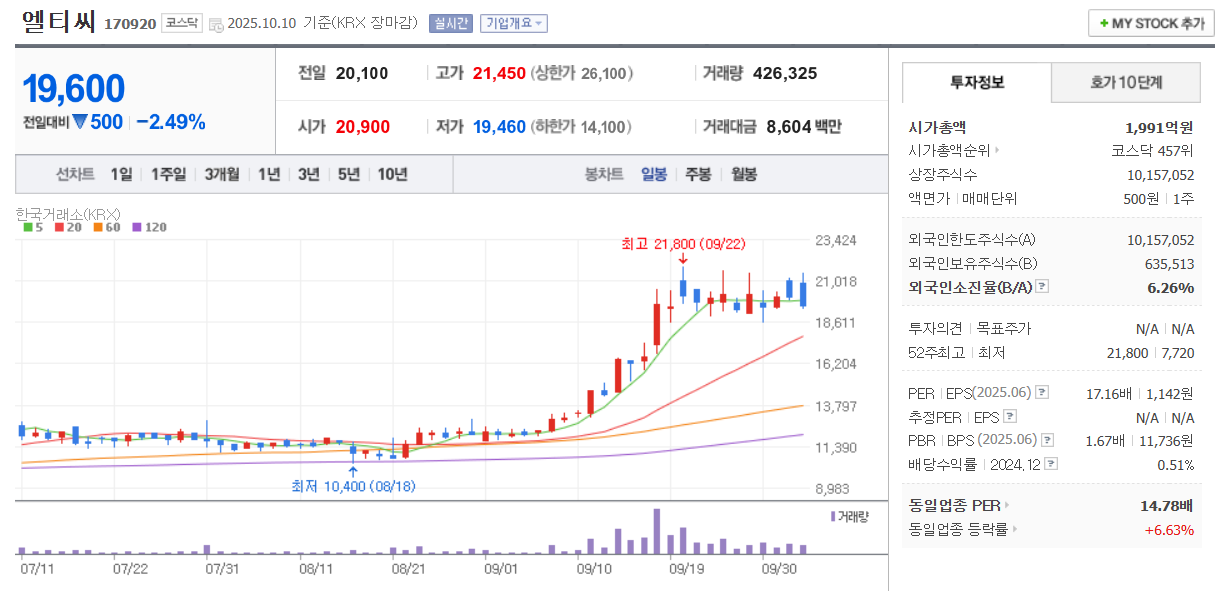Click the 시가 value 20,900
The width and height of the screenshot is (1220, 591).
(x=363, y=127)
